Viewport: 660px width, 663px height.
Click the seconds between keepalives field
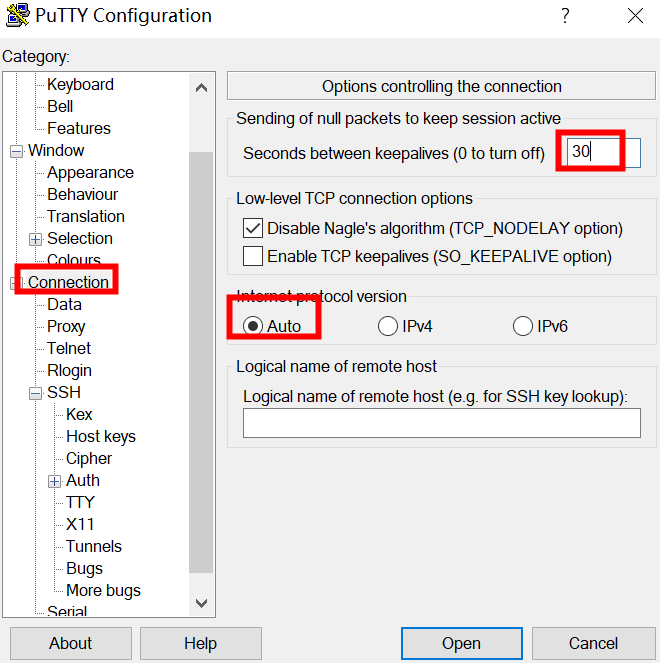pyautogui.click(x=604, y=153)
